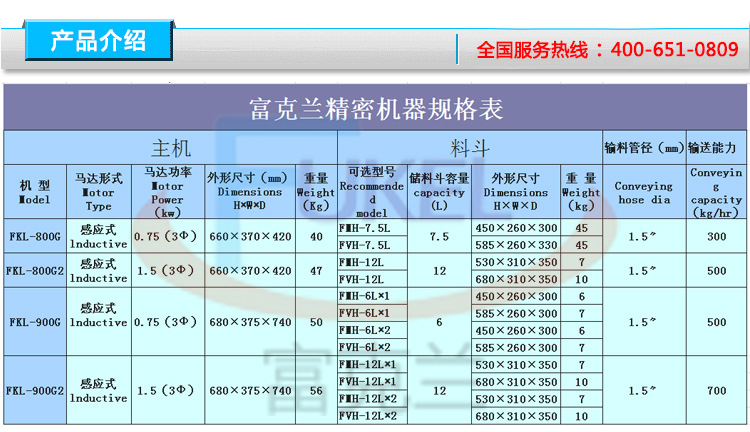Select the 输料管径 (mm) header
This screenshot has height=432, width=750.
point(644,148)
